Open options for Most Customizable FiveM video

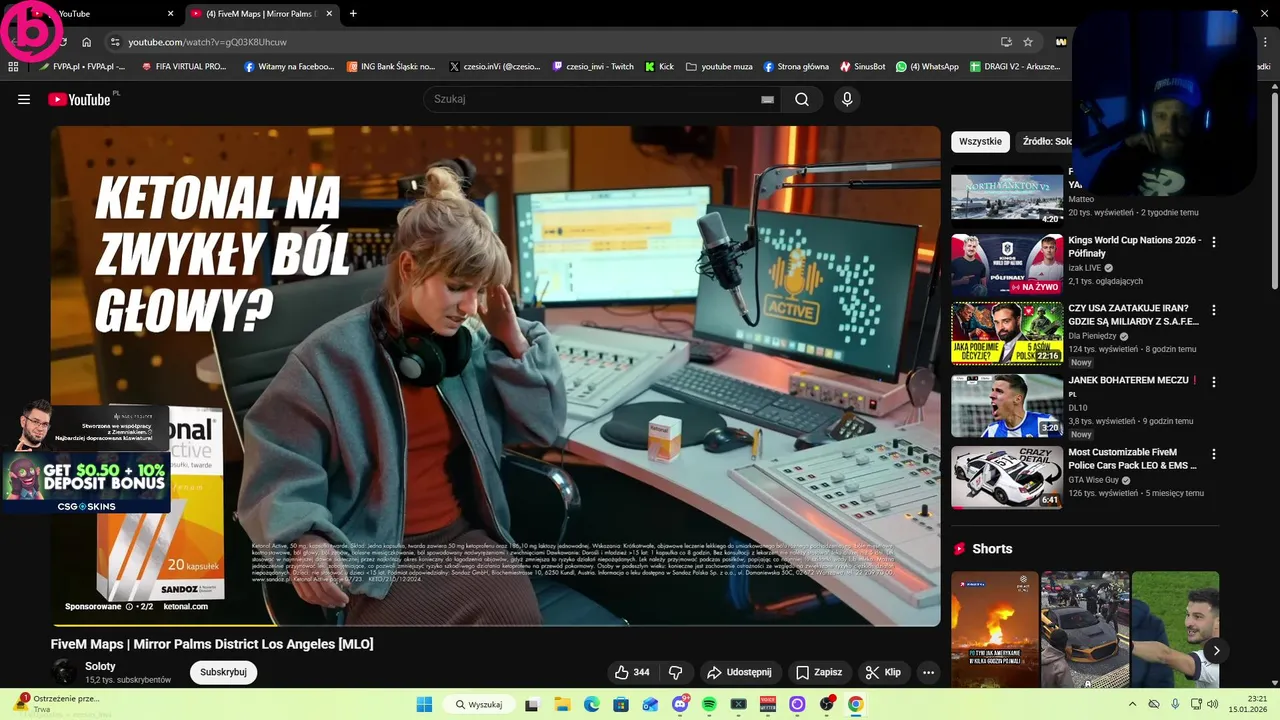pos(1214,454)
